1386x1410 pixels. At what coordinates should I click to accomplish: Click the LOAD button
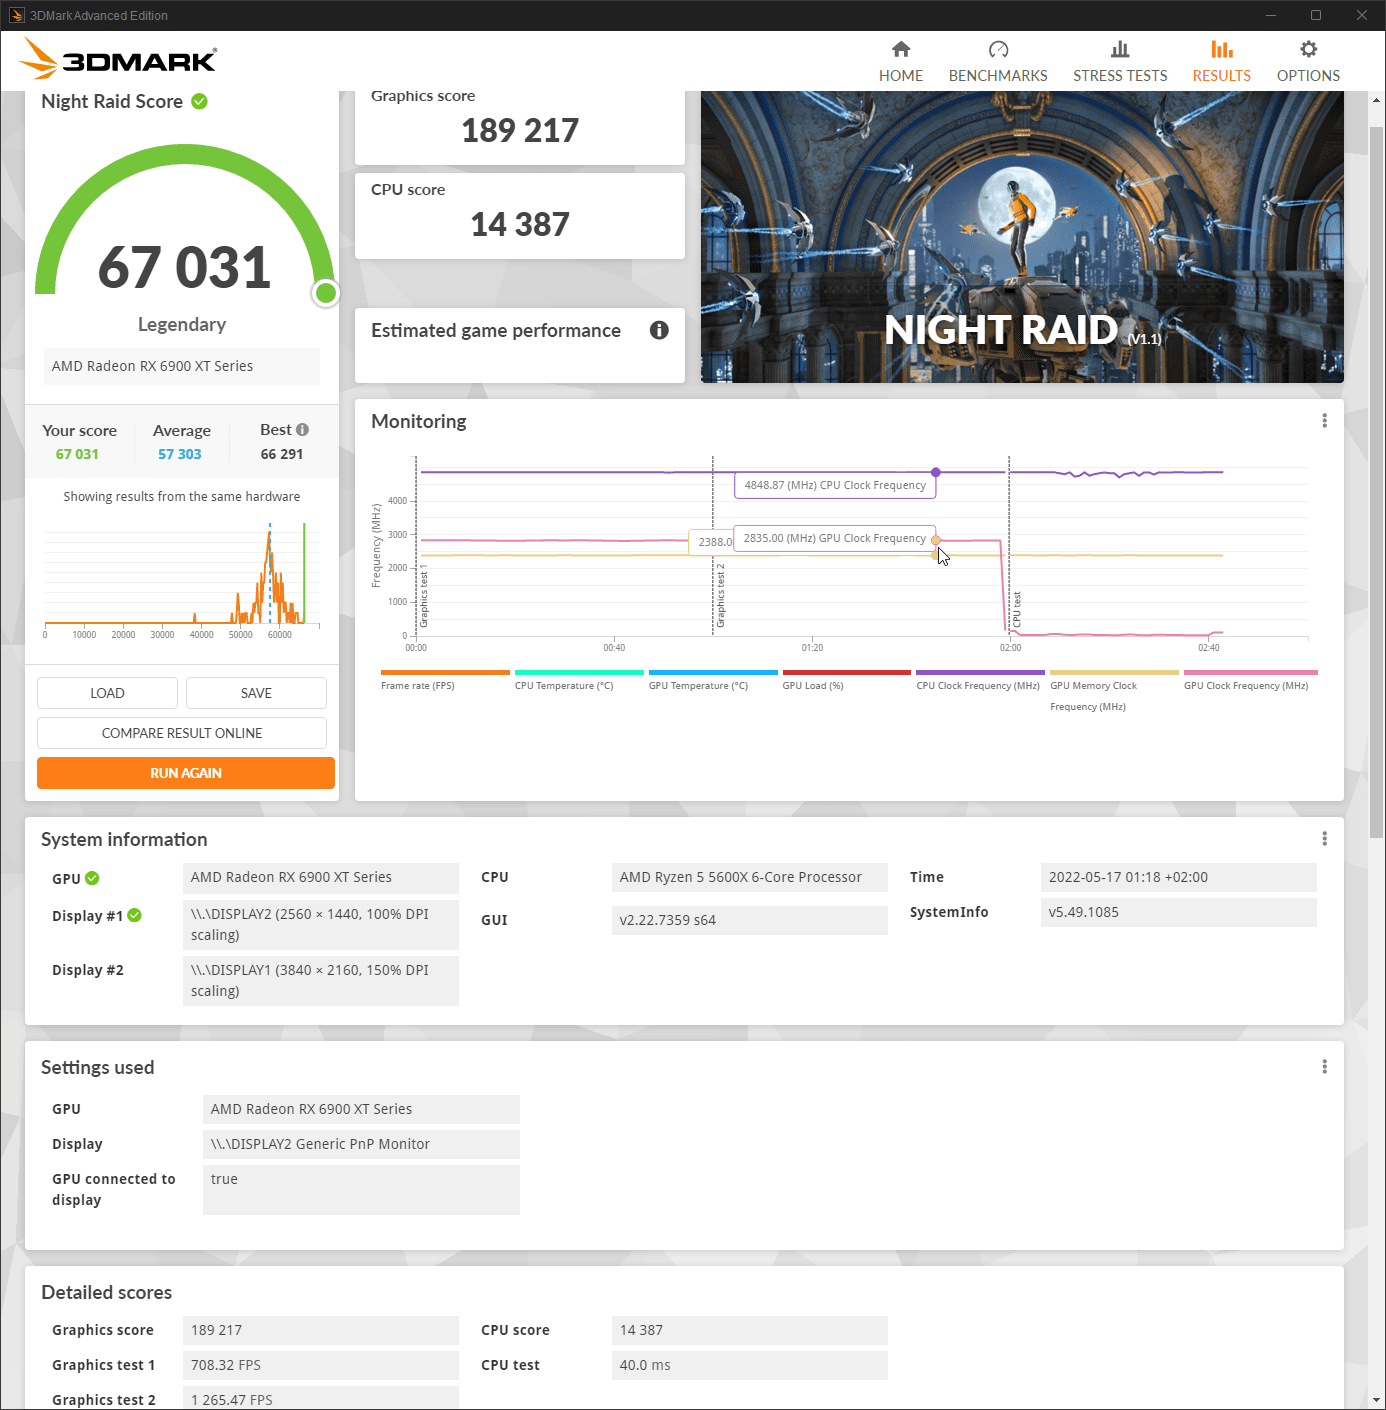[x=107, y=693]
